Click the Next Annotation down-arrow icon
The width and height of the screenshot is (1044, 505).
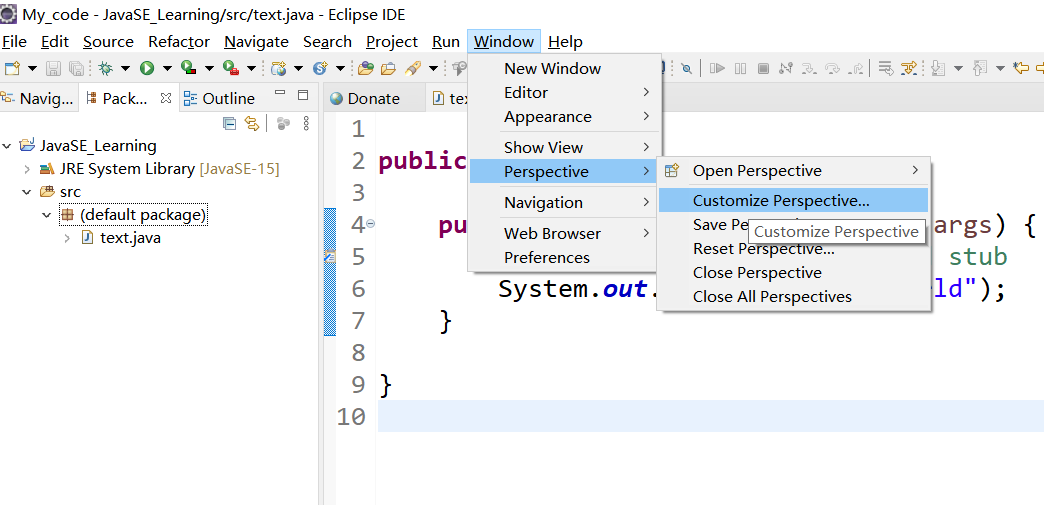(x=937, y=68)
